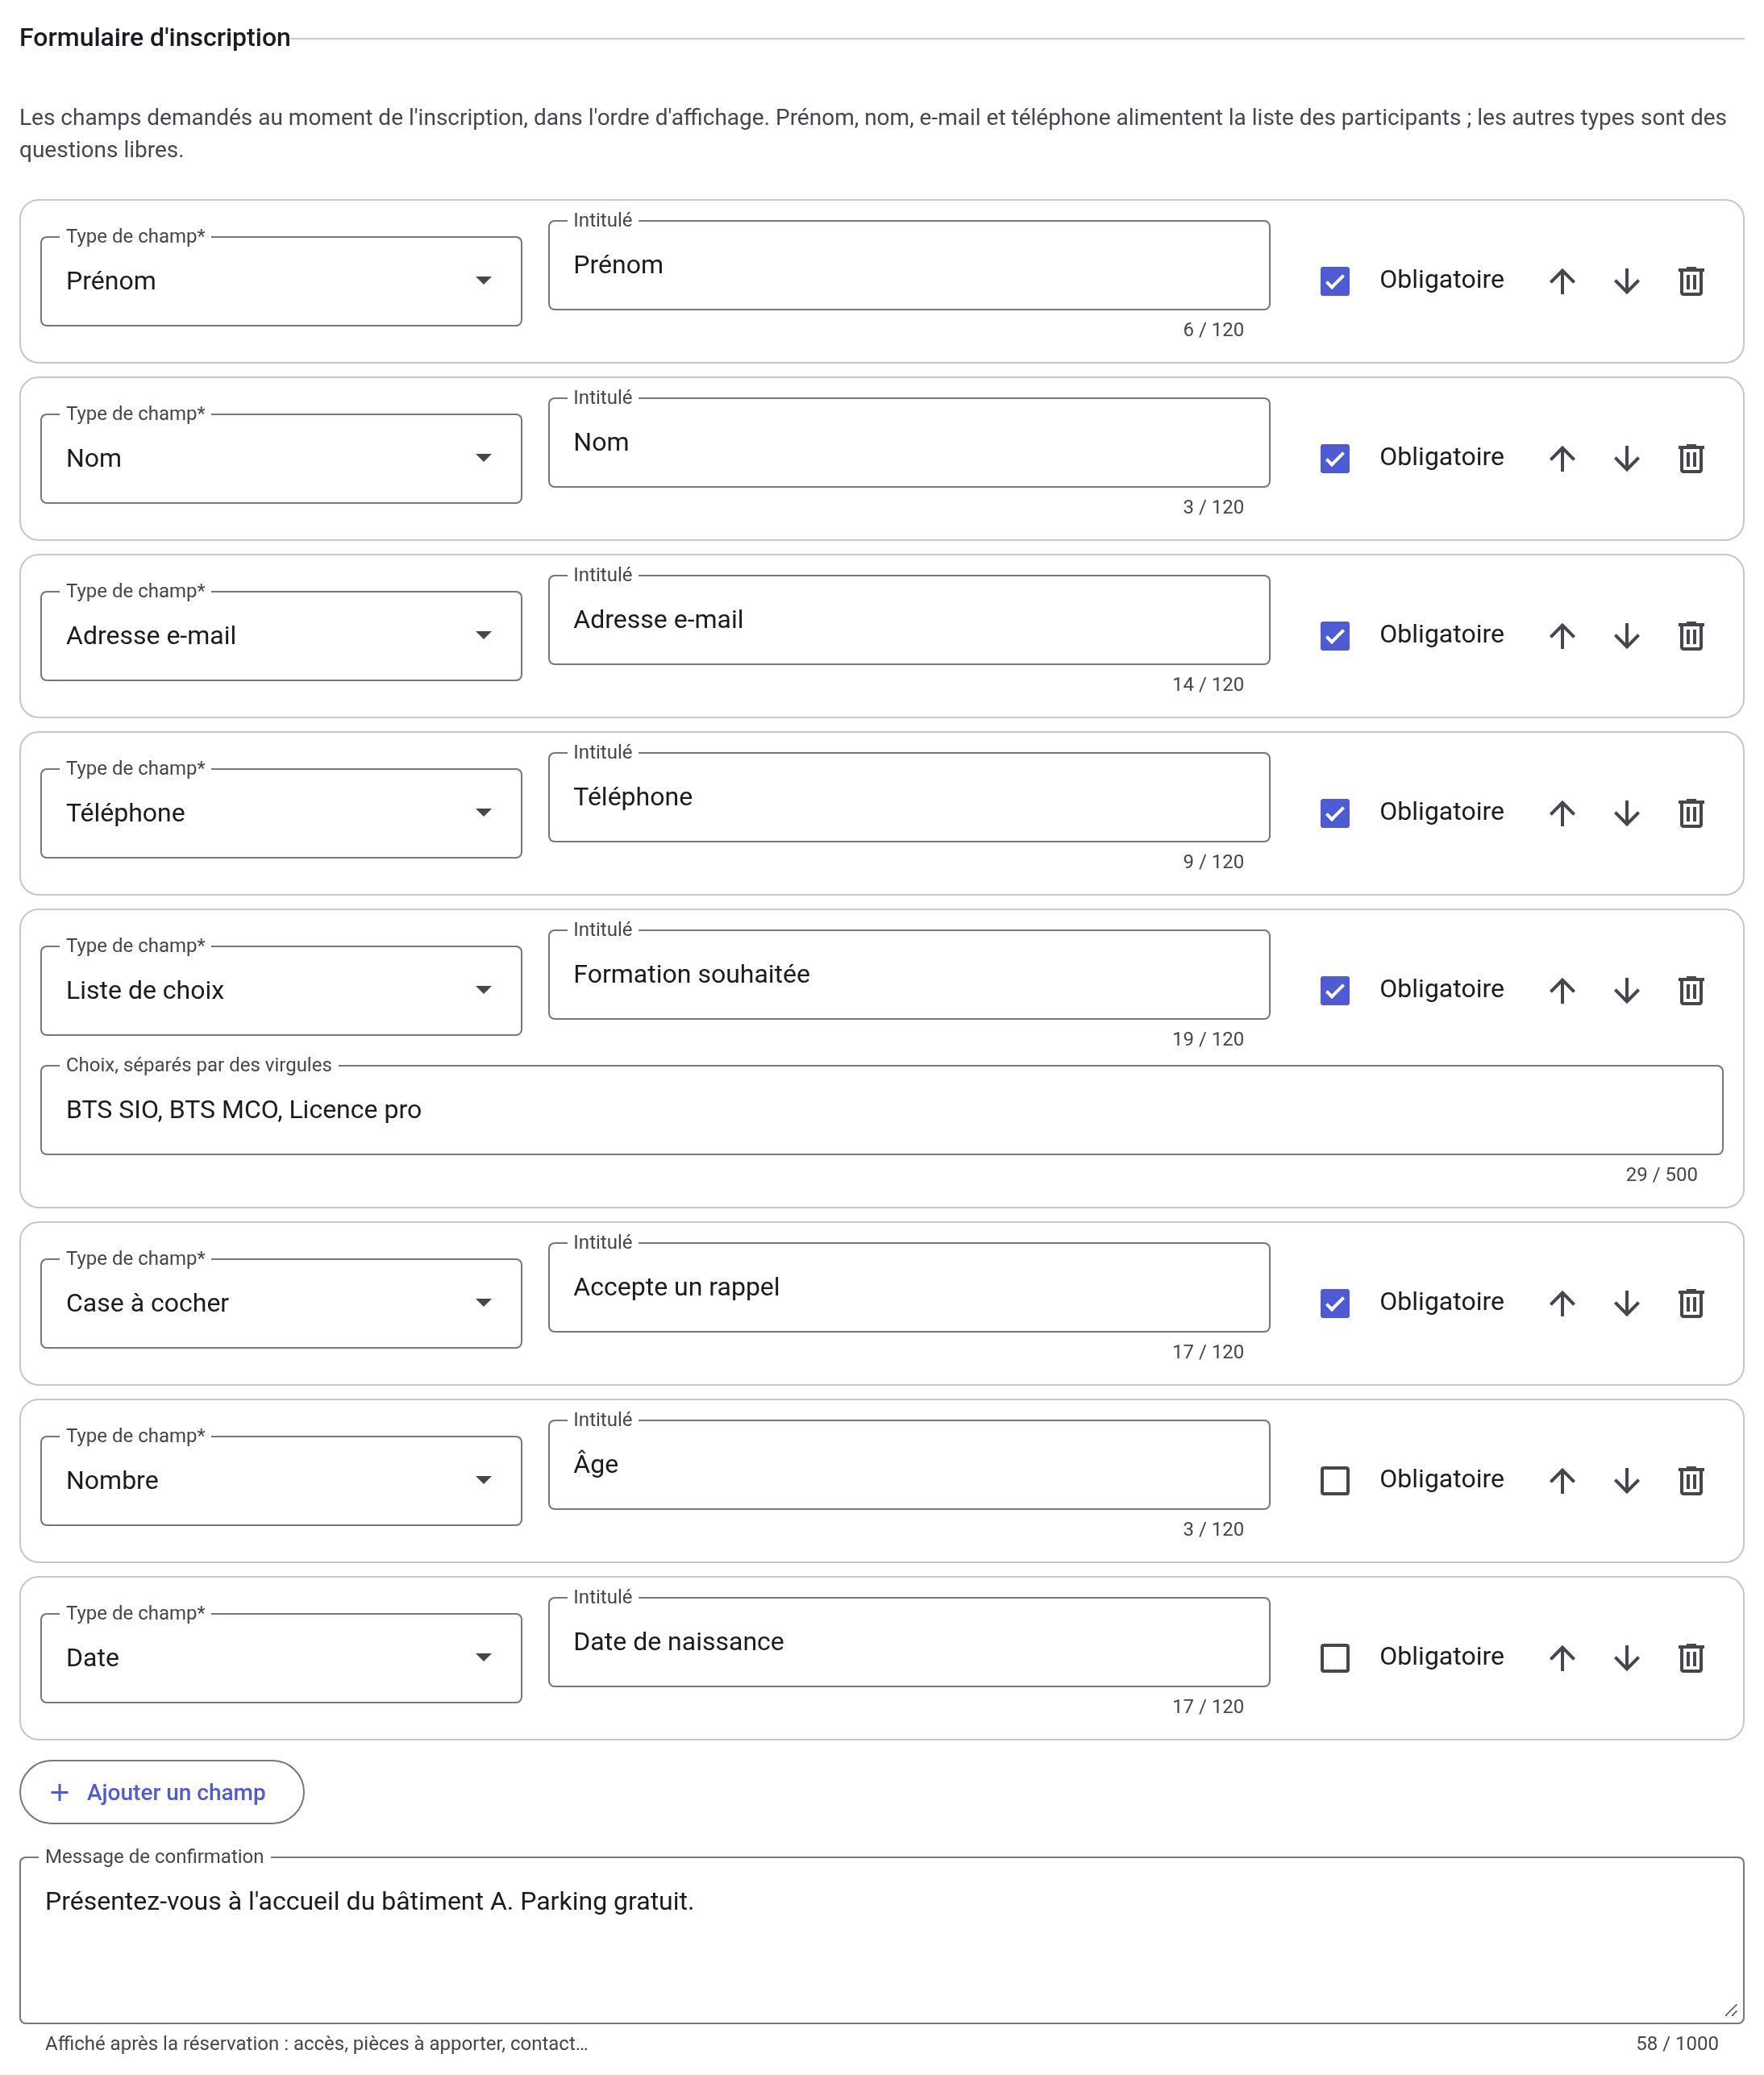Edit the Date de naissance label input
Screen dimensions: 1764x2075
(909, 1642)
